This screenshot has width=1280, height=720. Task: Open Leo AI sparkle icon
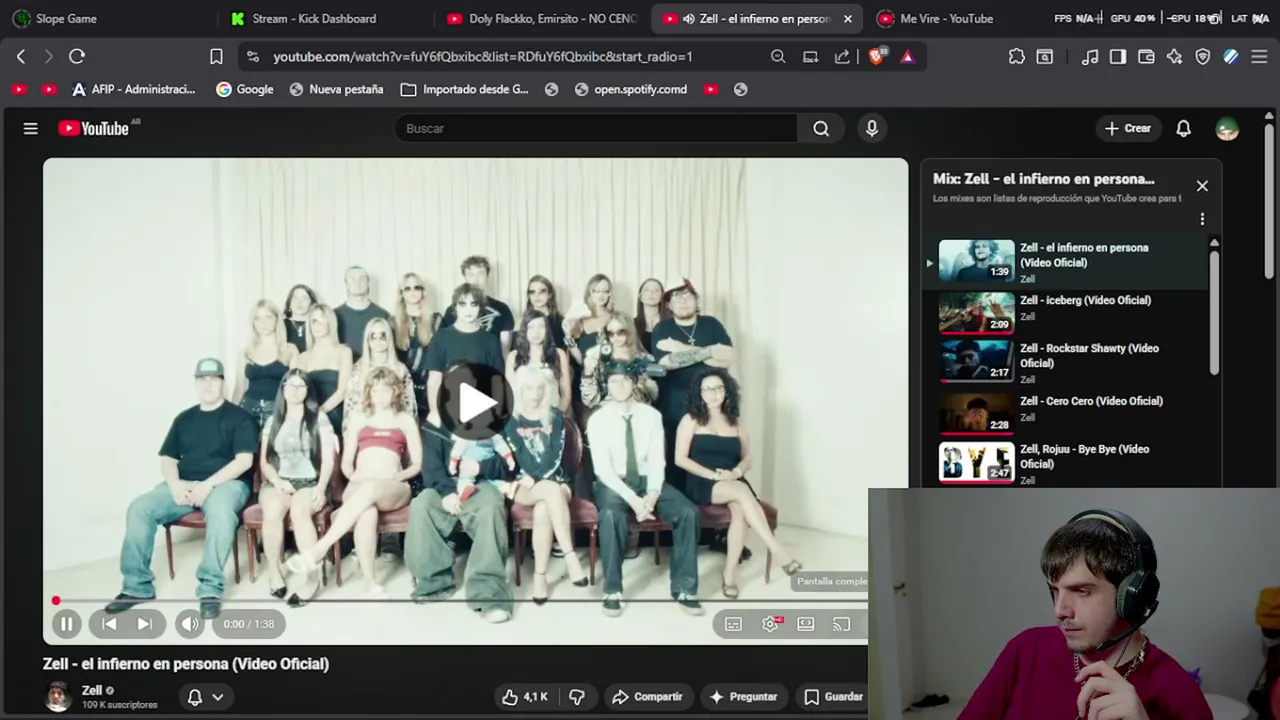click(1174, 57)
